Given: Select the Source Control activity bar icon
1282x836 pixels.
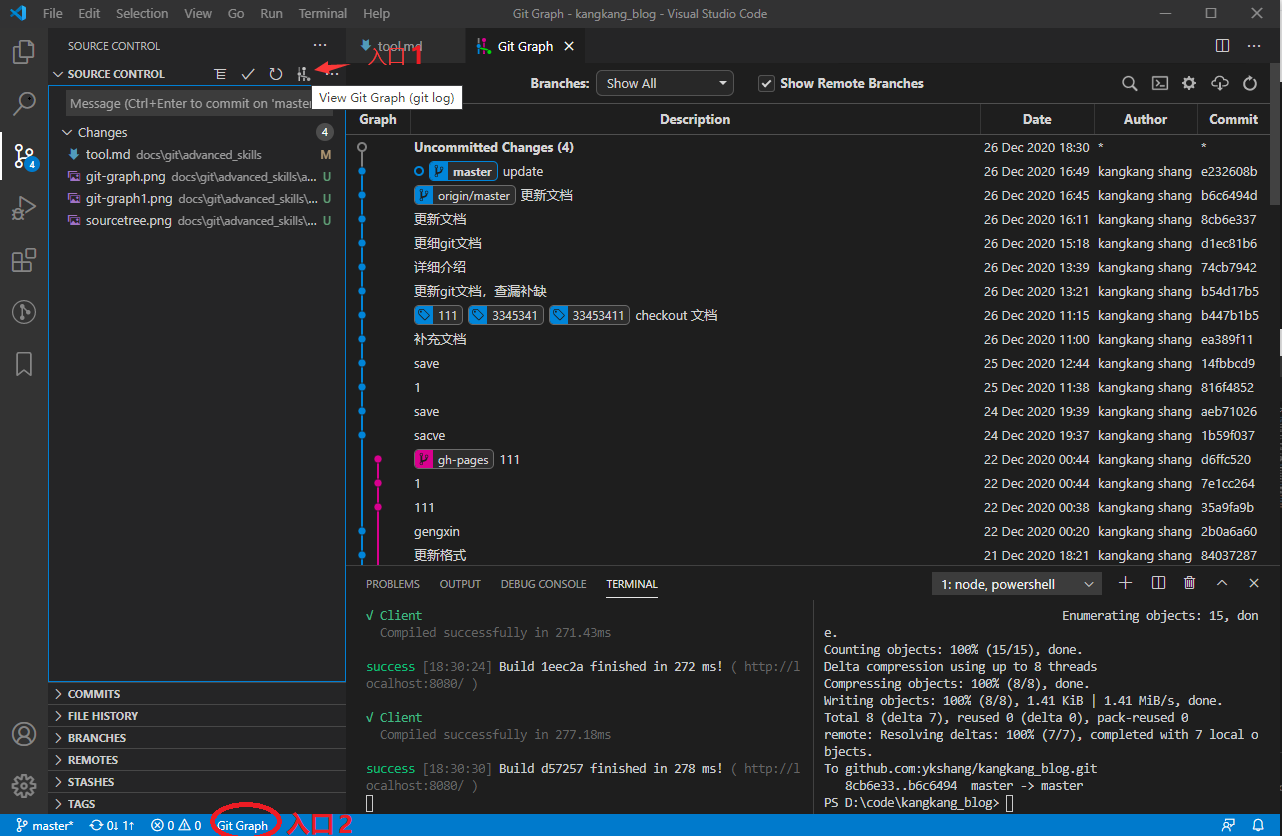Looking at the screenshot, I should (24, 155).
